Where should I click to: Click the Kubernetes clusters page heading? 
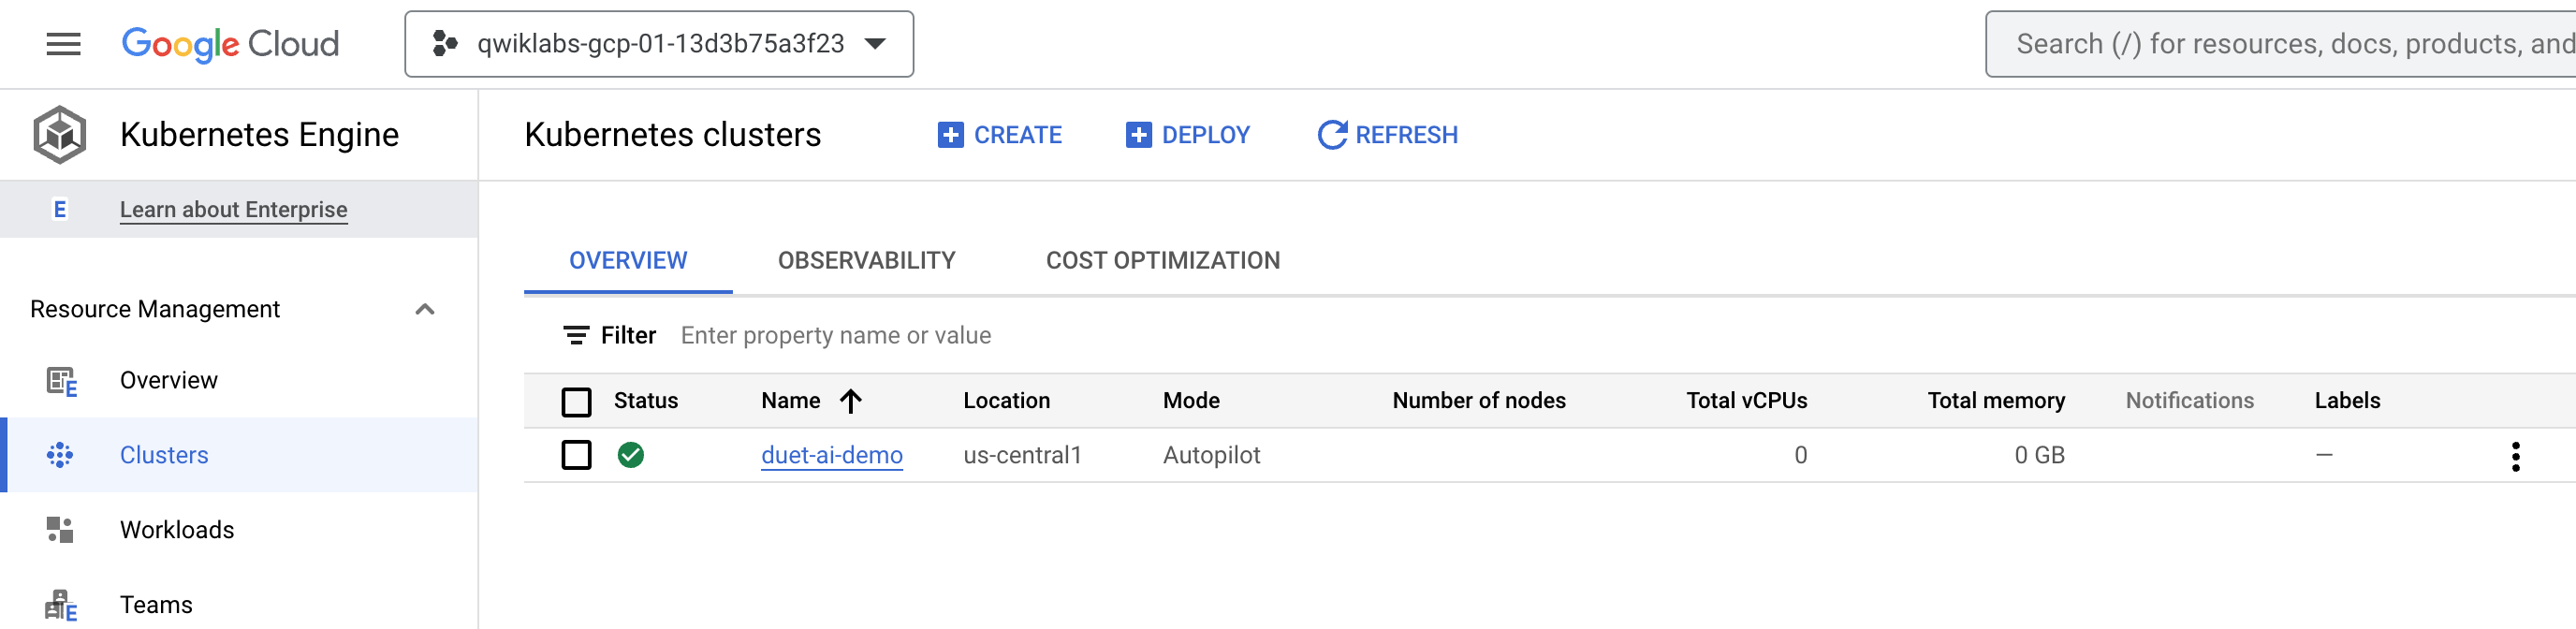tap(673, 135)
